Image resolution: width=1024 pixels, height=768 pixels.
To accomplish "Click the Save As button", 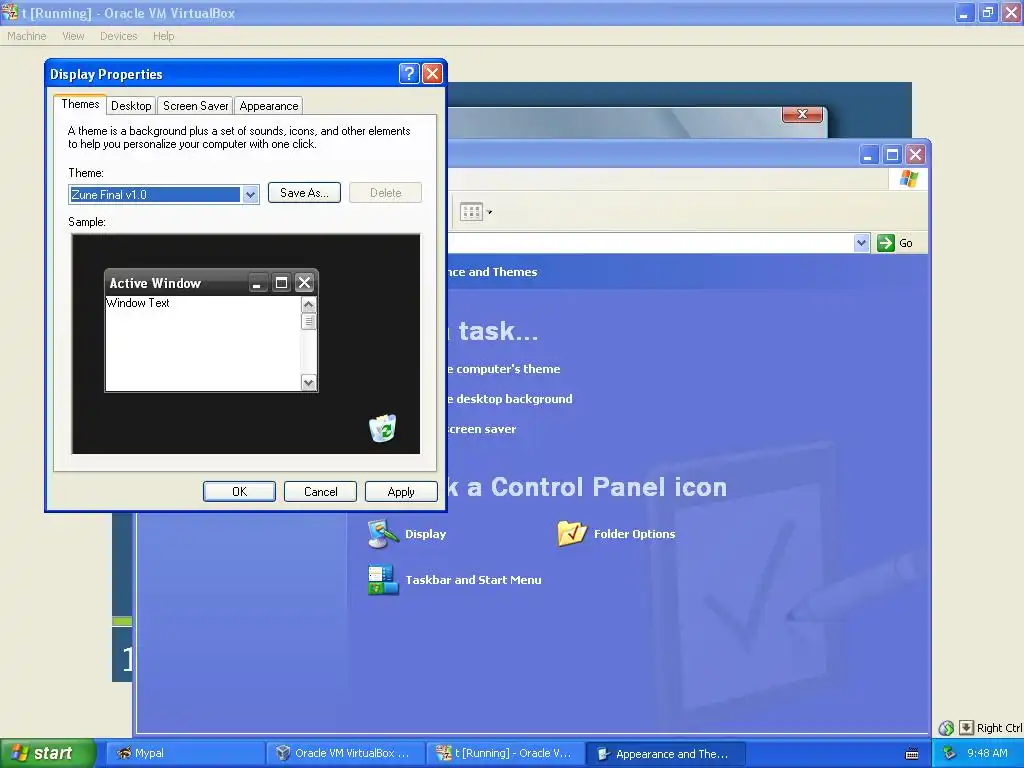I will 304,193.
